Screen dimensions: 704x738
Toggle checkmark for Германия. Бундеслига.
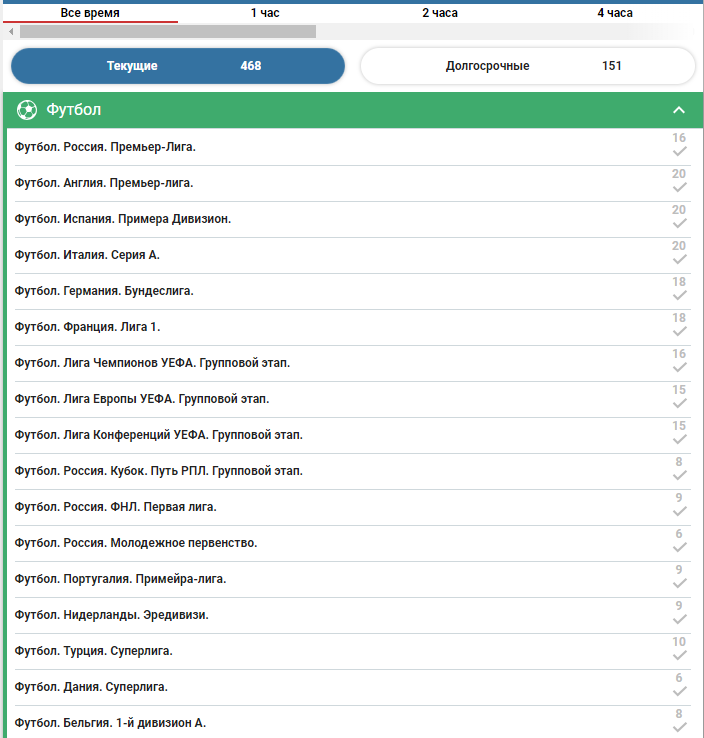(x=679, y=296)
